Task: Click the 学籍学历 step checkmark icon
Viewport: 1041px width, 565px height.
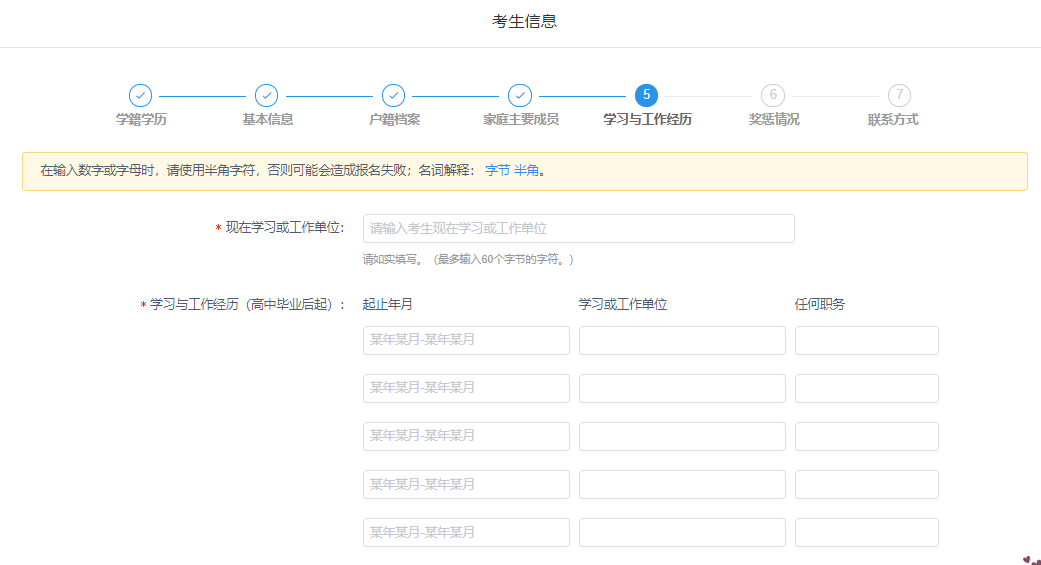Action: point(140,95)
